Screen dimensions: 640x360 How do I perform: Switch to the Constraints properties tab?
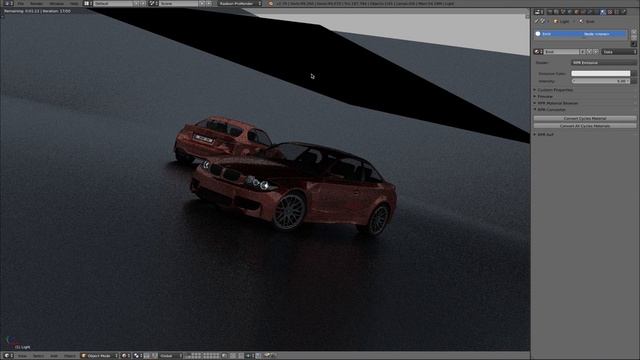pos(583,12)
